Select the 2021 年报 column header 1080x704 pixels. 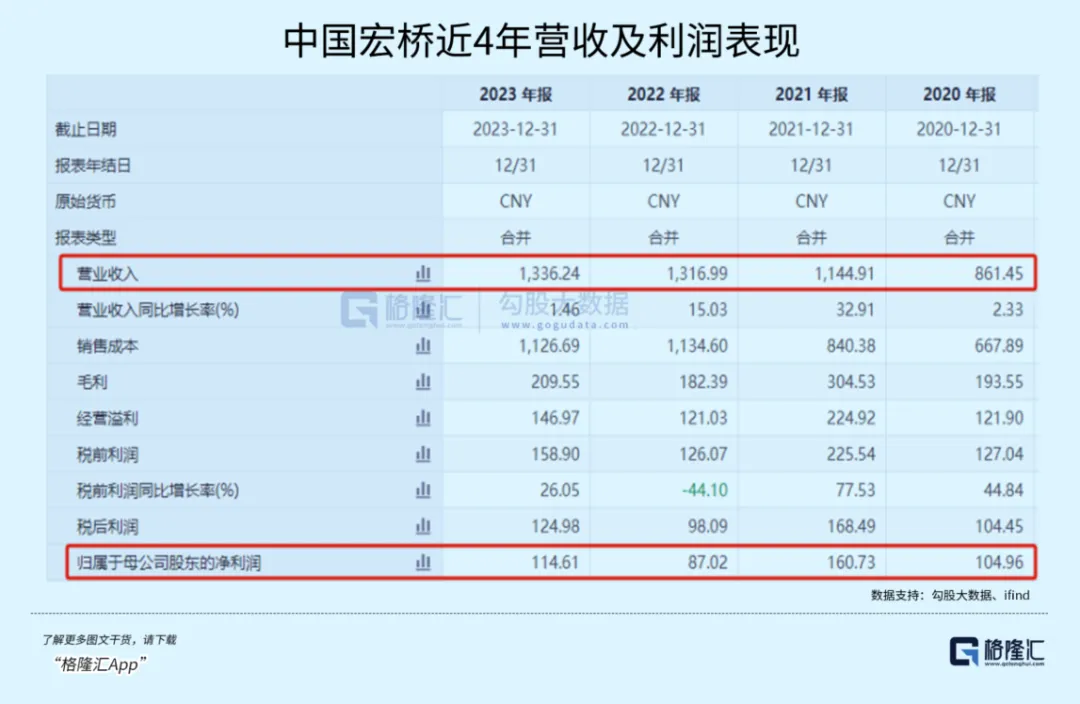pos(811,94)
